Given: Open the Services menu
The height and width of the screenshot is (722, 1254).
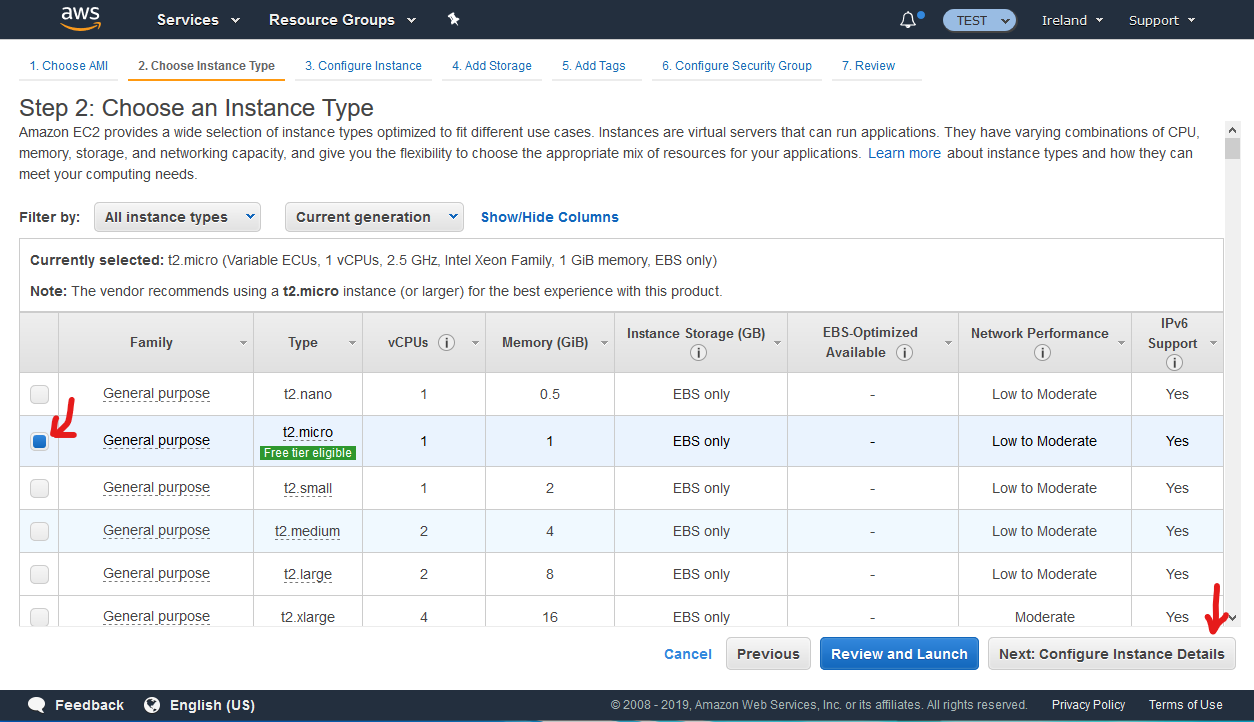Looking at the screenshot, I should click(x=198, y=20).
